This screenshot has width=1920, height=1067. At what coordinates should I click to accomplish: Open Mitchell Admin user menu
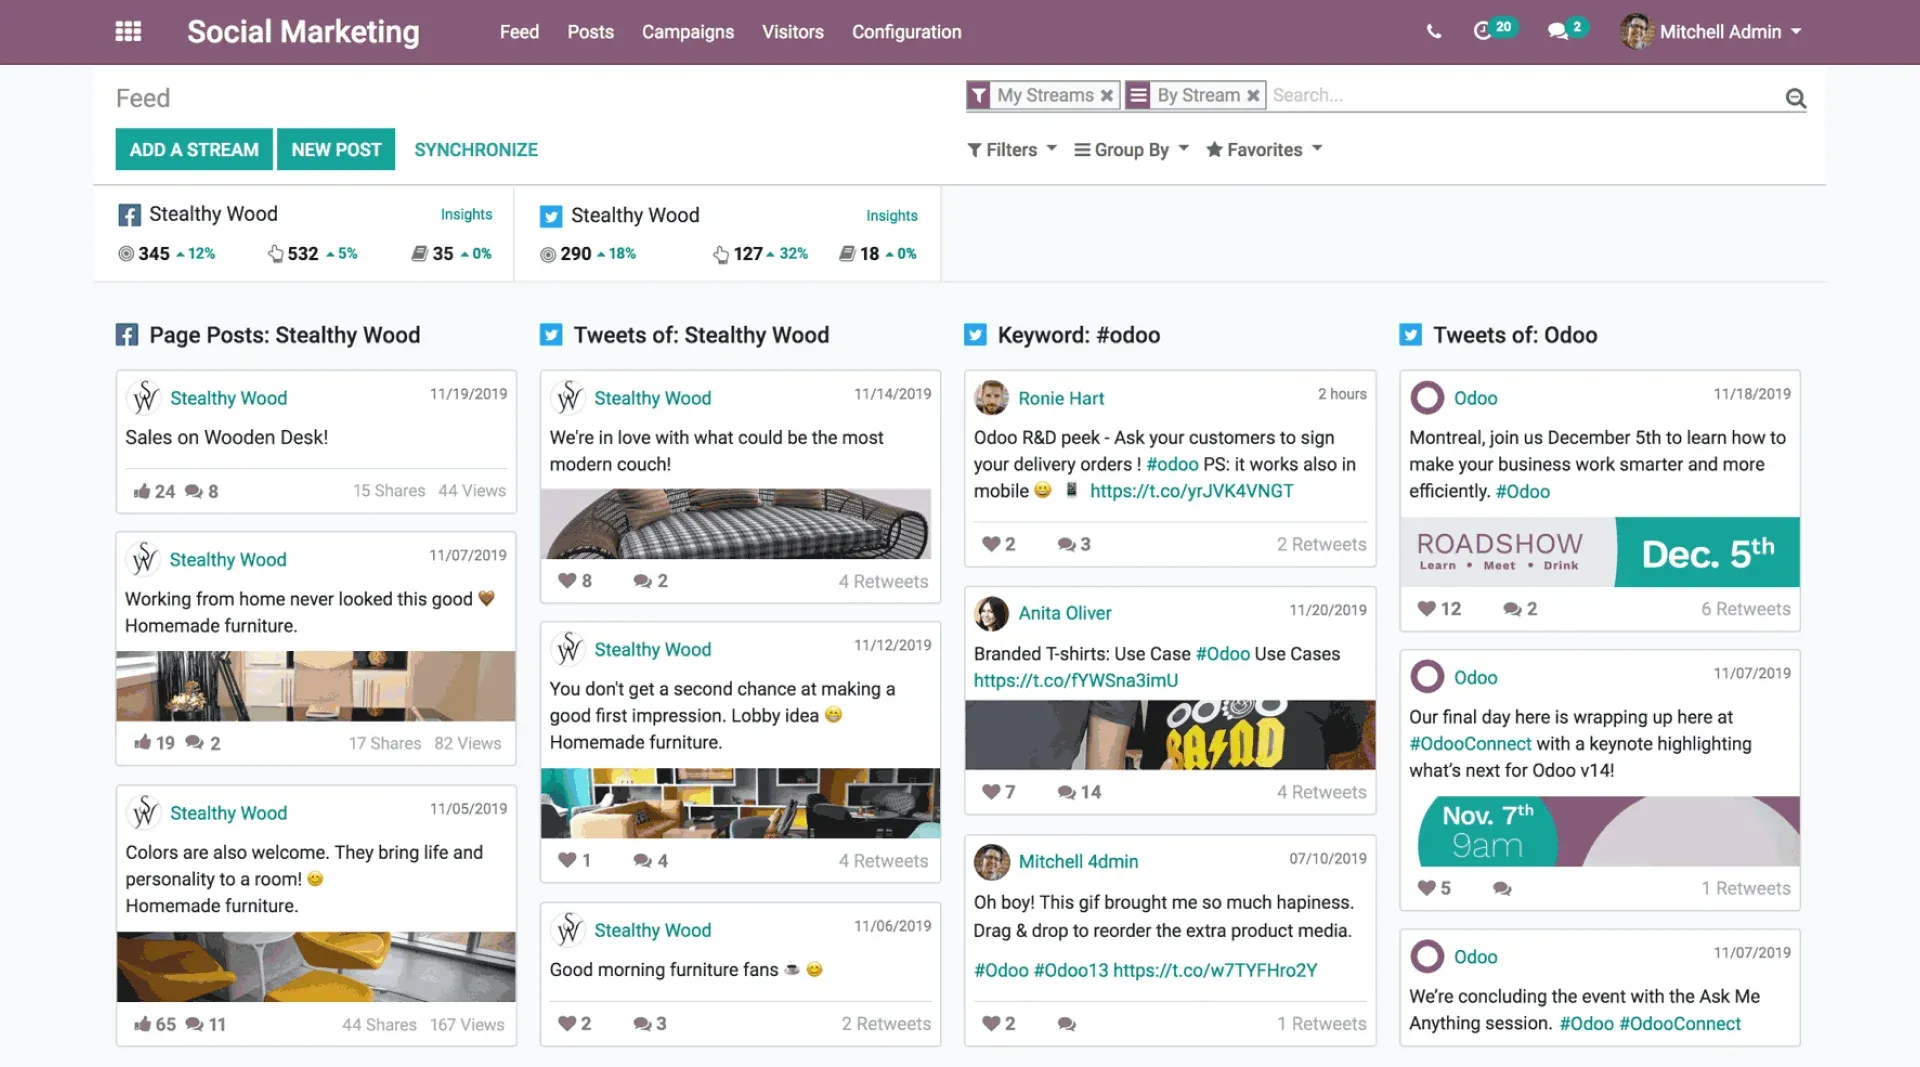(1711, 31)
